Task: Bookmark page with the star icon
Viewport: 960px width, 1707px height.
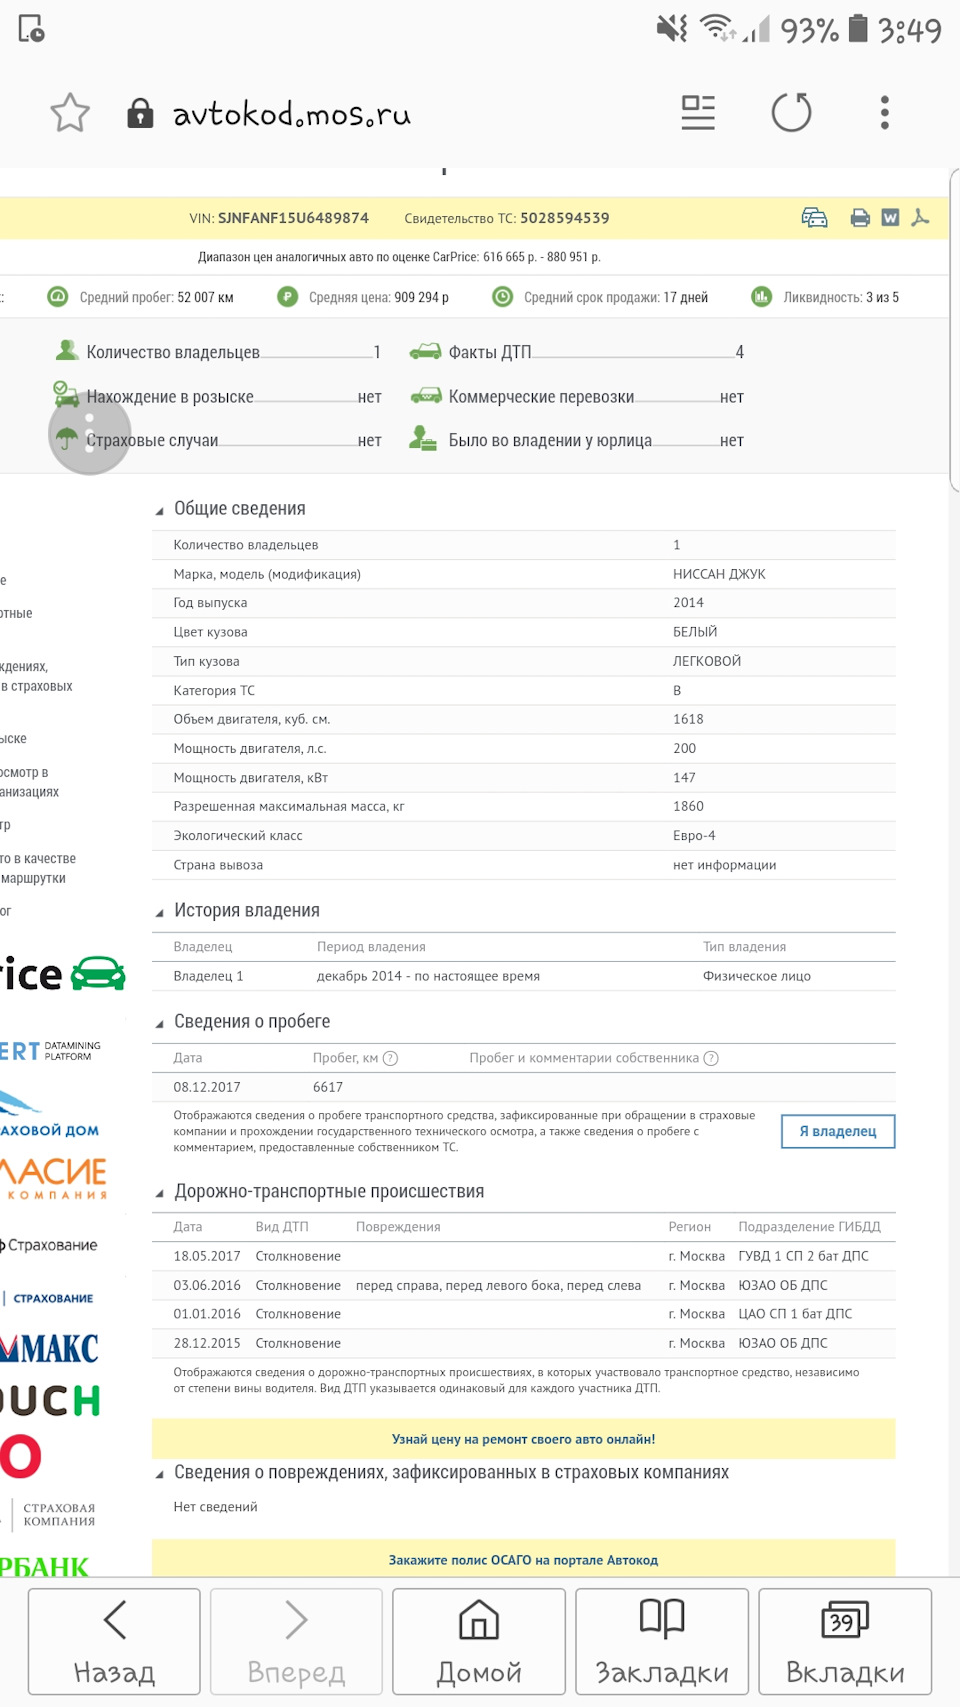Action: pyautogui.click(x=70, y=113)
